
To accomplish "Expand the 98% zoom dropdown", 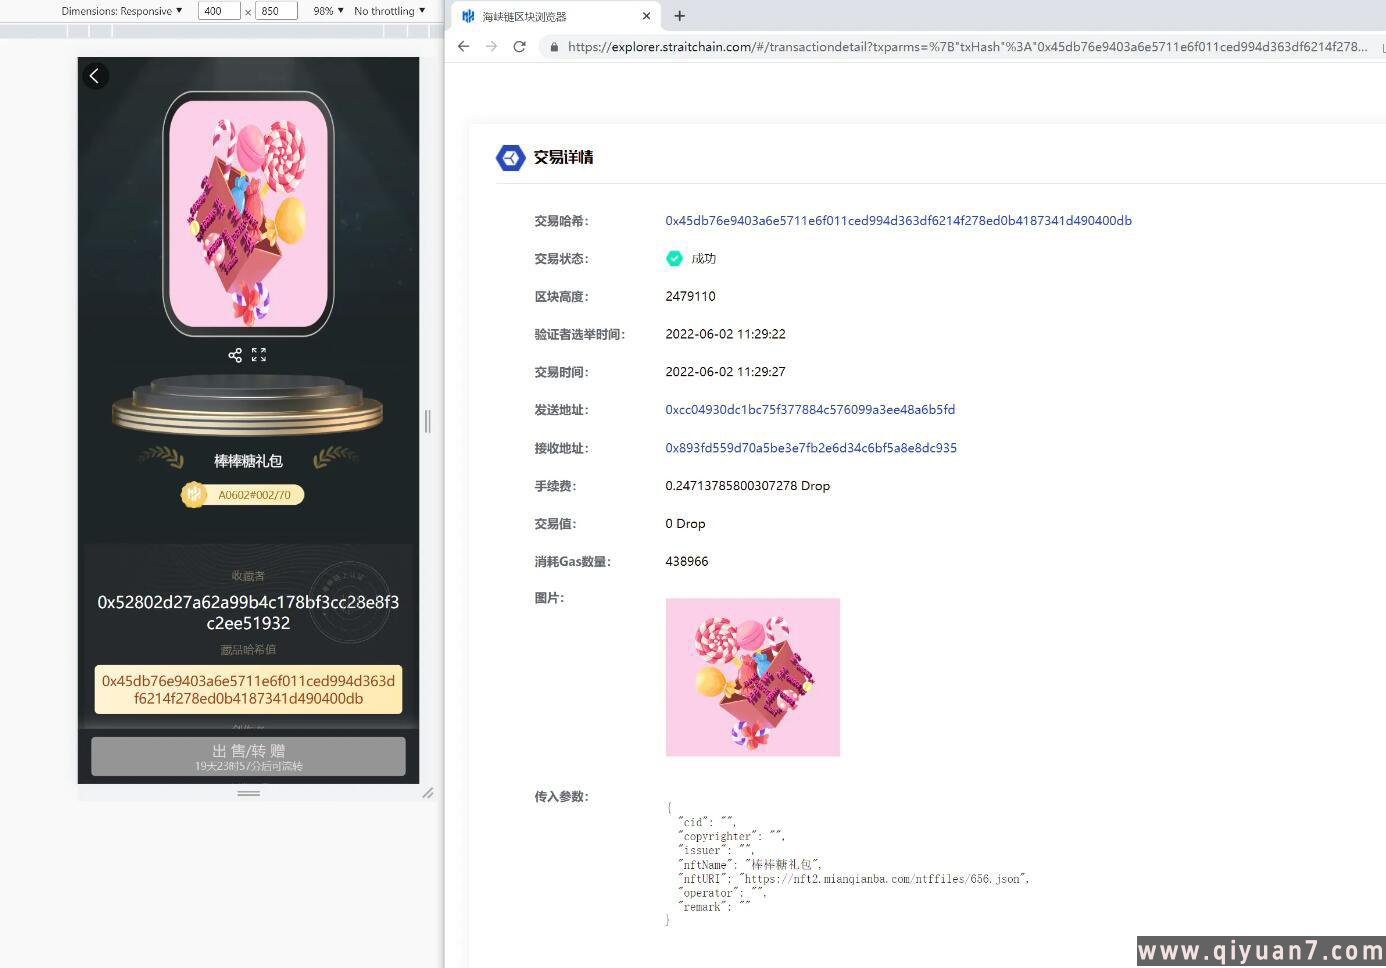I will (x=328, y=11).
